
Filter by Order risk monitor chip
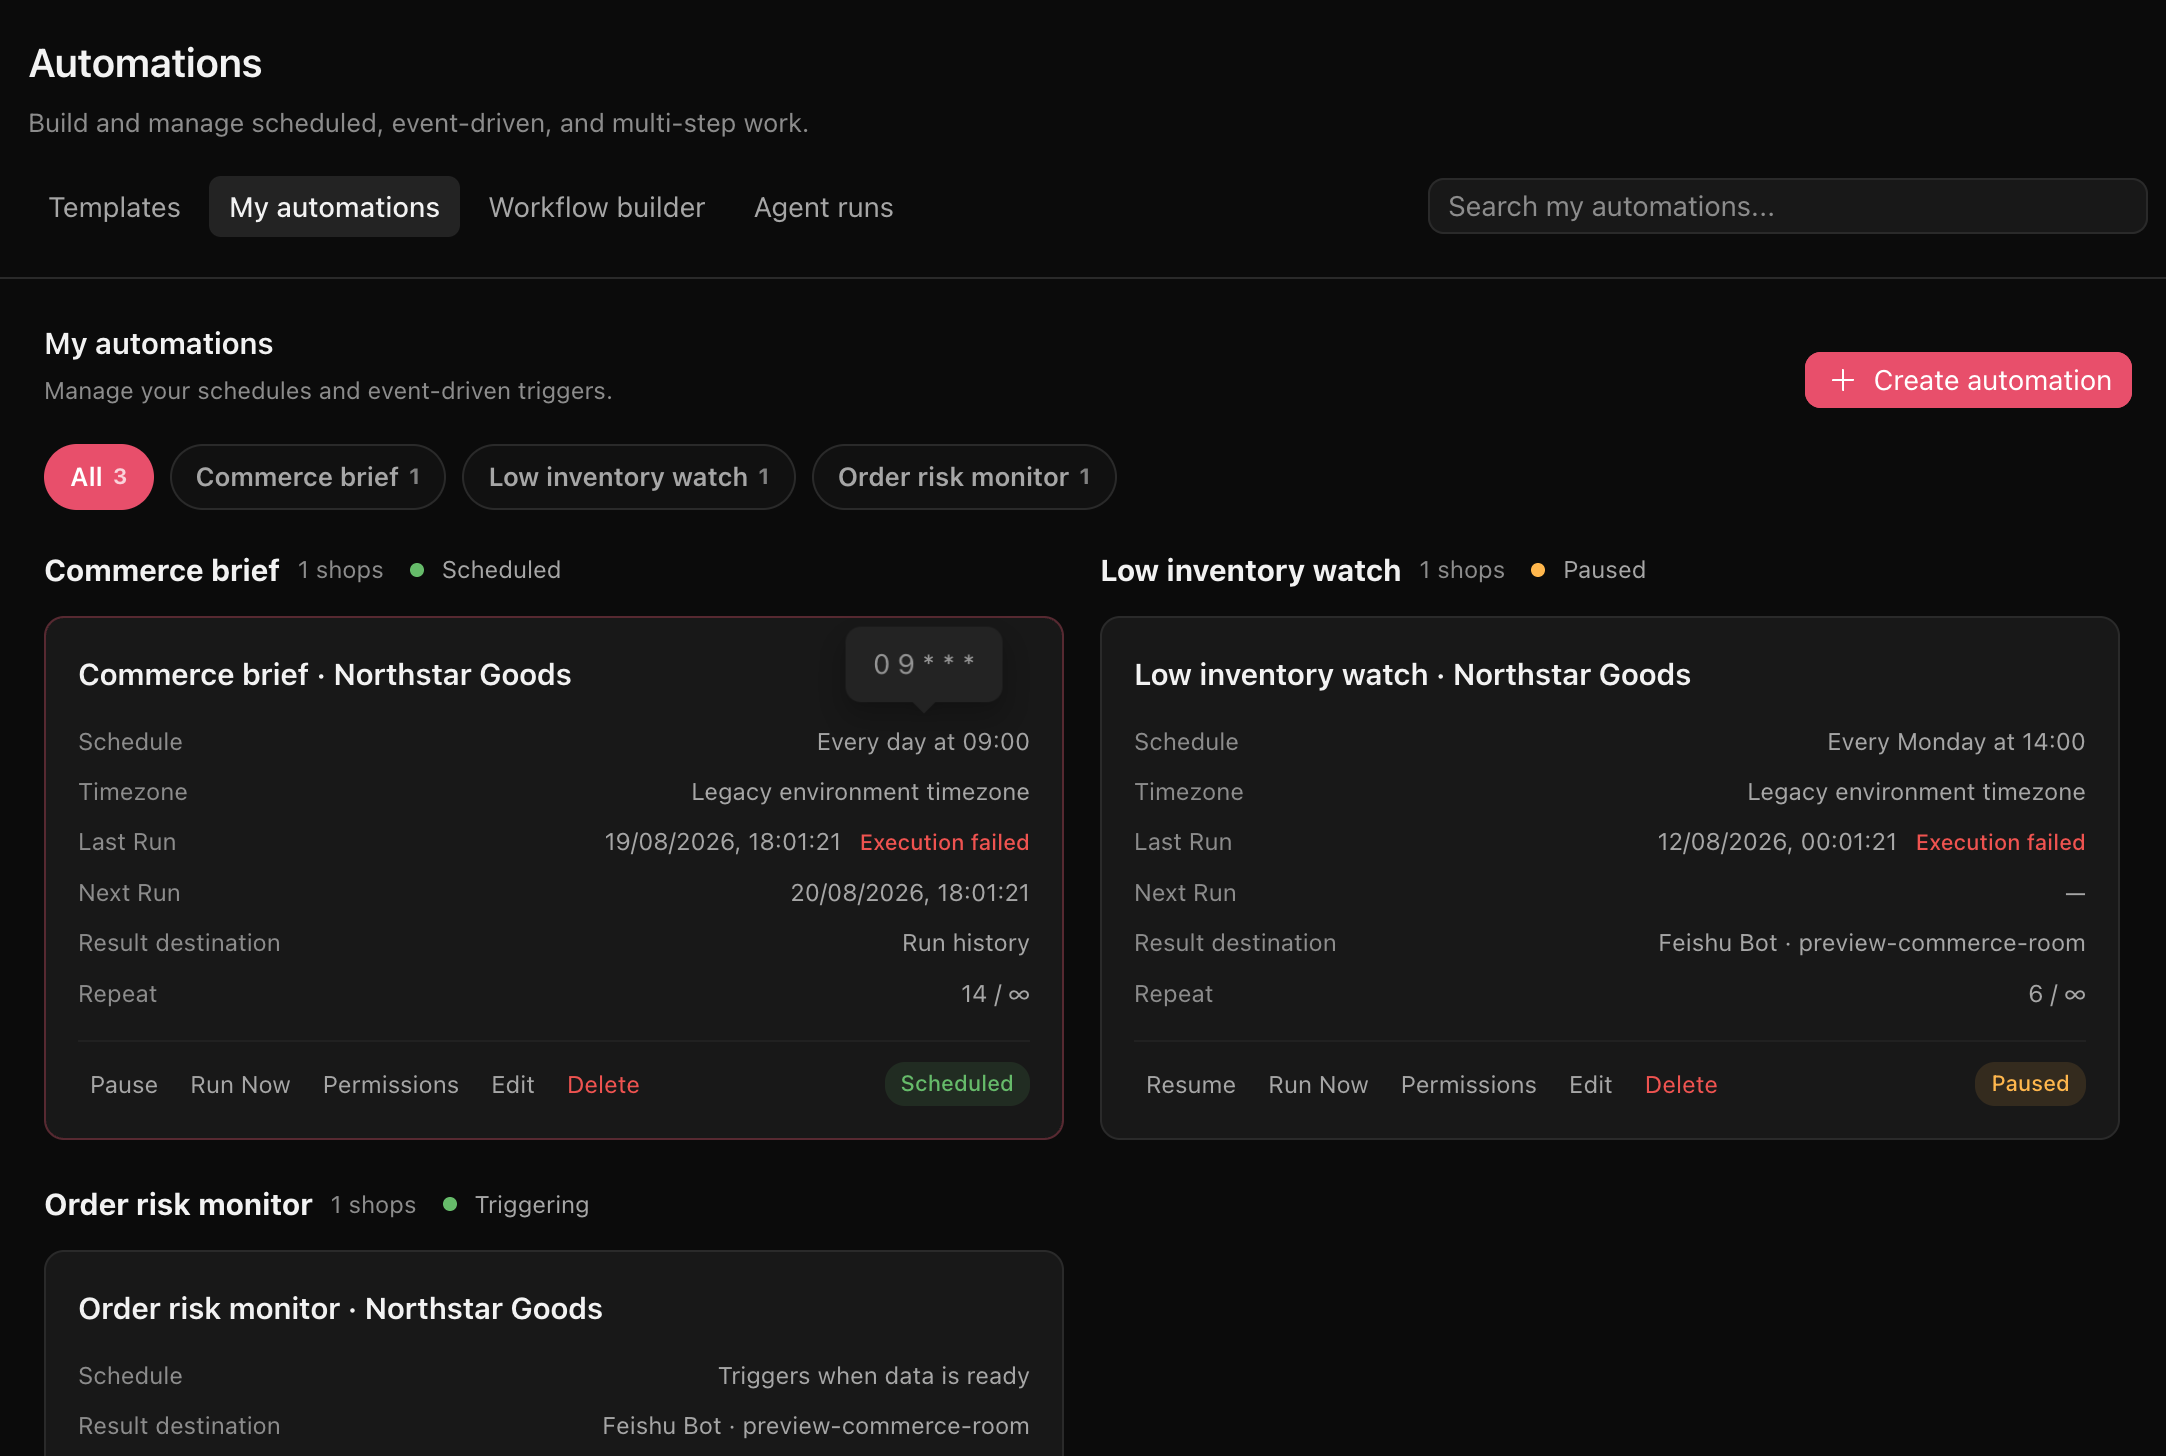pyautogui.click(x=964, y=477)
